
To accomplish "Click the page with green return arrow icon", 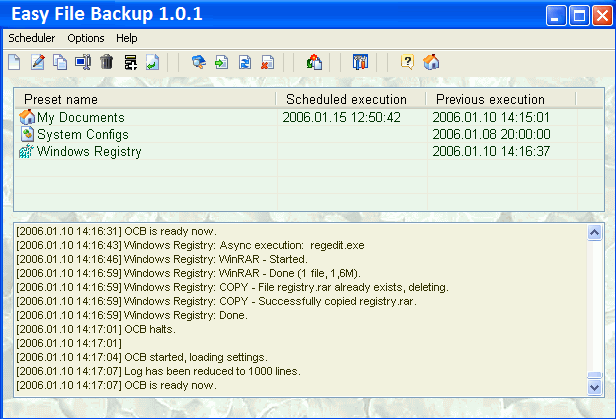I will click(x=152, y=62).
